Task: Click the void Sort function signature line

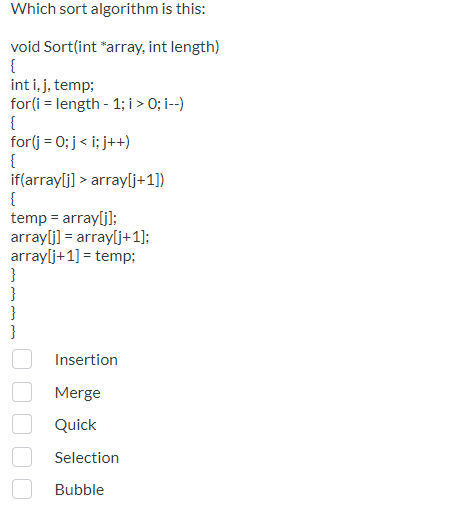Action: (x=115, y=47)
